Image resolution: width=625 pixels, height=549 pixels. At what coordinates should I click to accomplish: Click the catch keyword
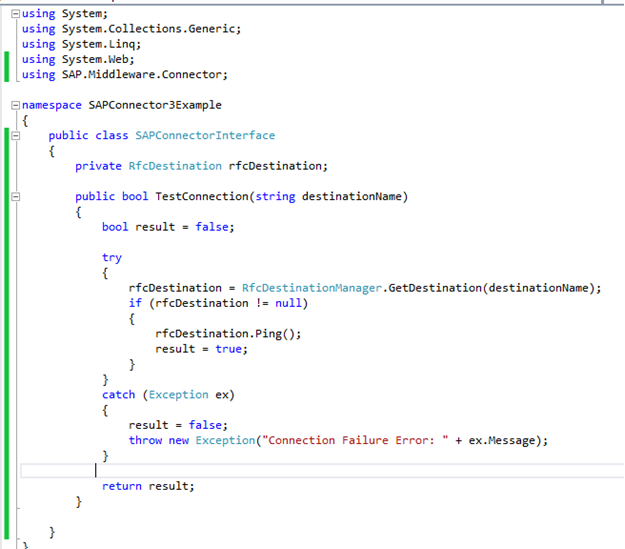(118, 395)
